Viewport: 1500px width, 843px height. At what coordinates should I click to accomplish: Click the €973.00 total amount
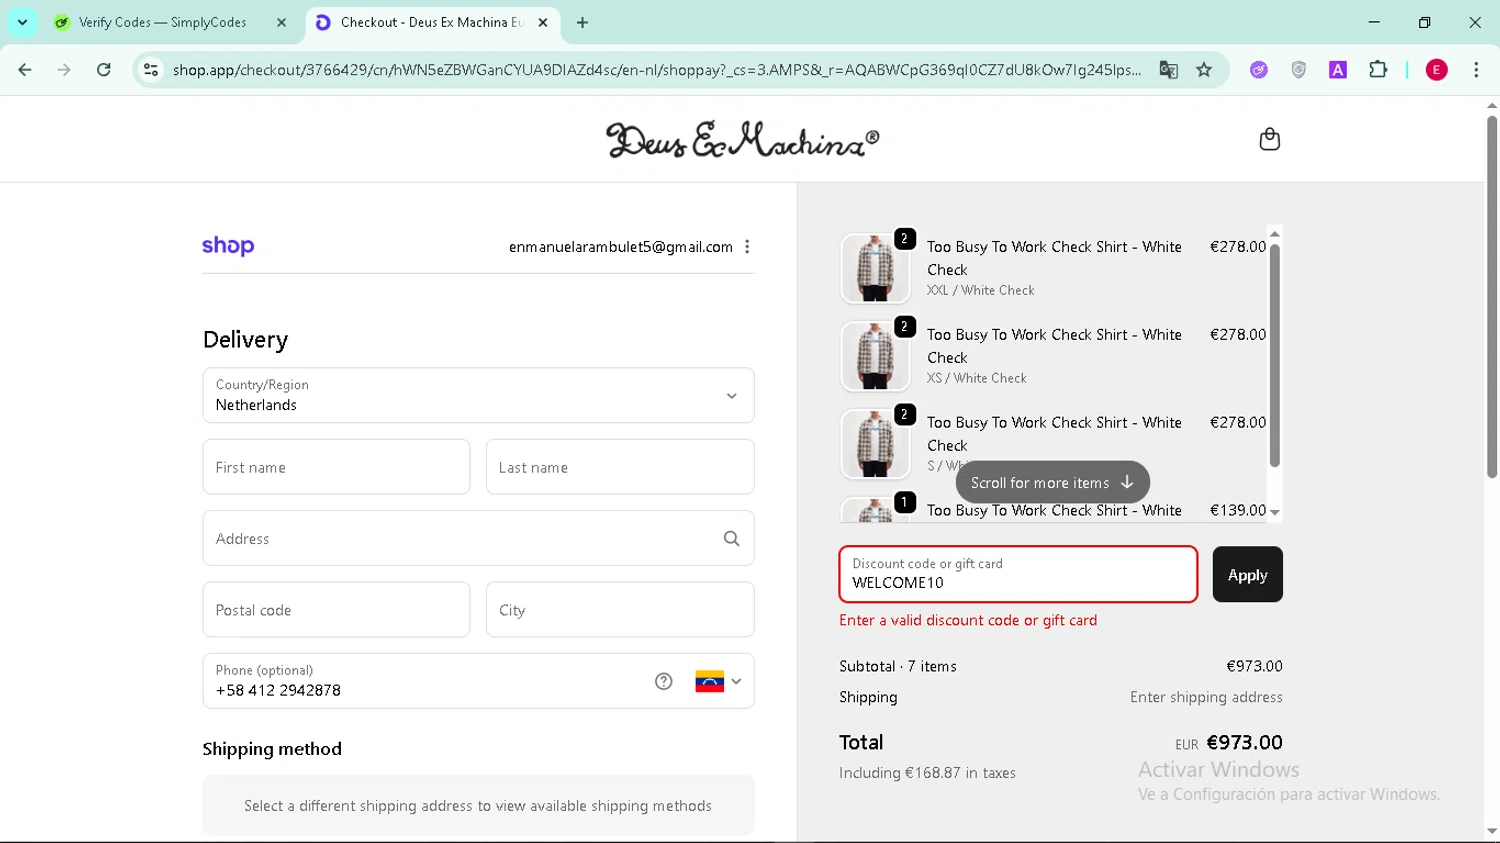[1244, 743]
